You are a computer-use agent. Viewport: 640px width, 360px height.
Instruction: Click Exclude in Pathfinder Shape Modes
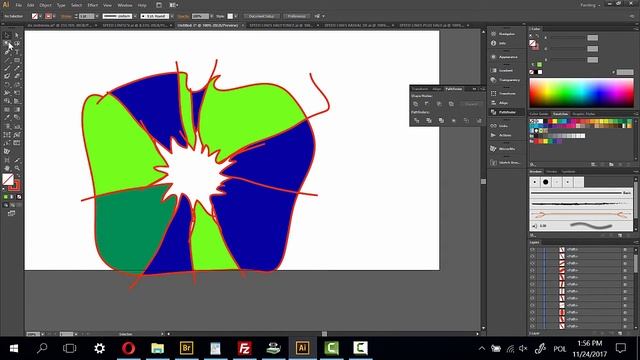(451, 104)
